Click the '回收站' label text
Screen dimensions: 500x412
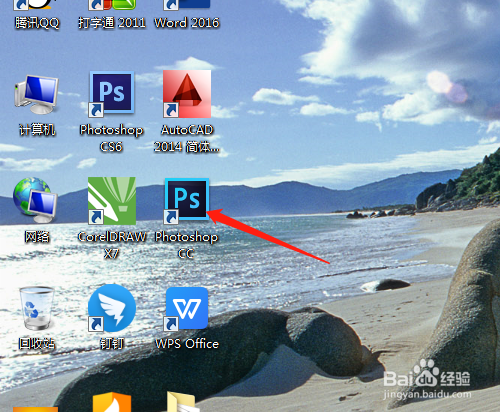point(37,344)
